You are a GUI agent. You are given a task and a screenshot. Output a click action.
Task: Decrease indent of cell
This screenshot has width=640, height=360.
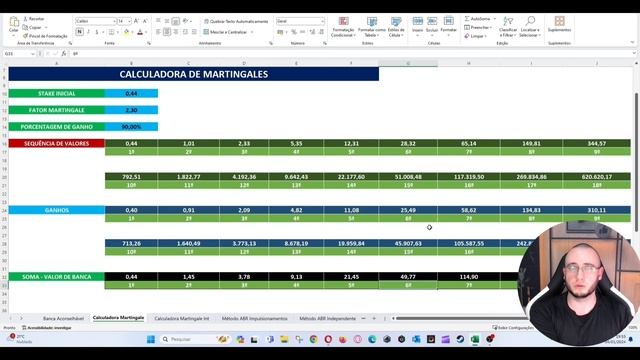[185, 32]
